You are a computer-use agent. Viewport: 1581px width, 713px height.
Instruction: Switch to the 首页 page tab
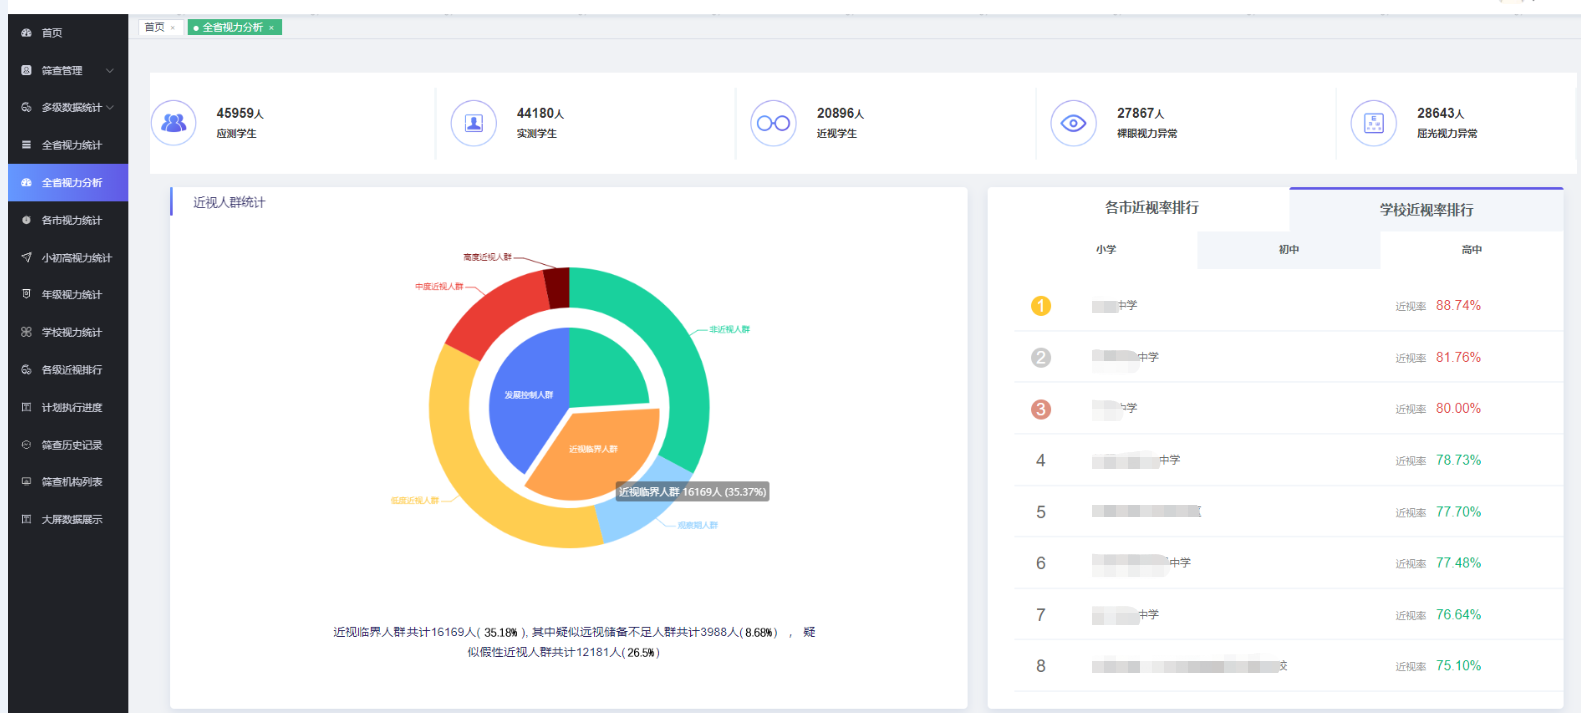pos(155,28)
